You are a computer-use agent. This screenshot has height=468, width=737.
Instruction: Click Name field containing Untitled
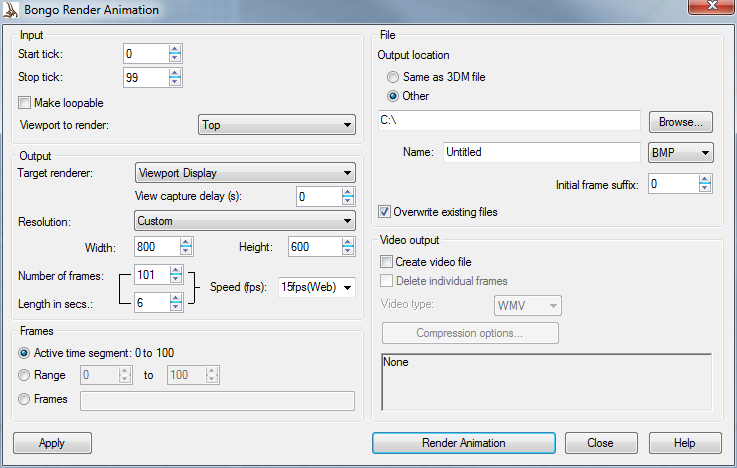pyautogui.click(x=541, y=152)
